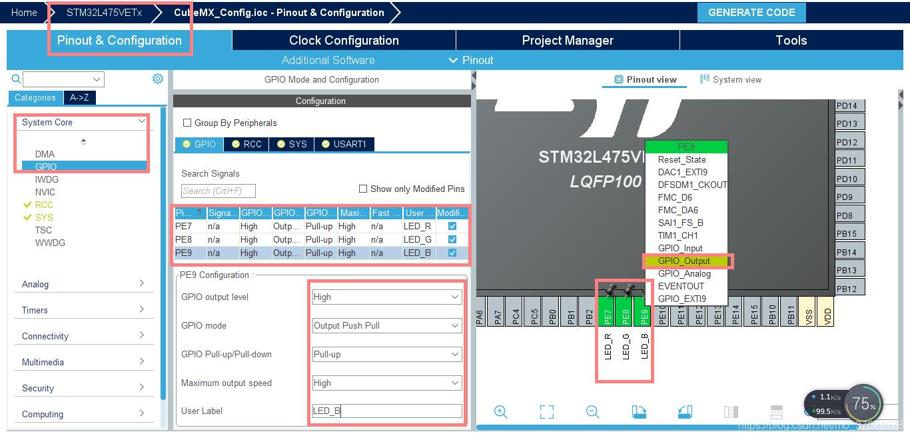Click the GENERATE CODE button
This screenshot has width=910, height=438.
[752, 12]
